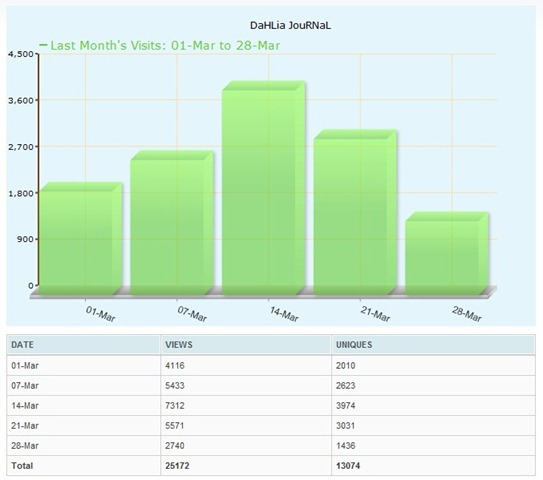Select the shortest 28-Mar bar
Screen dimensions: 543x480
447,254
